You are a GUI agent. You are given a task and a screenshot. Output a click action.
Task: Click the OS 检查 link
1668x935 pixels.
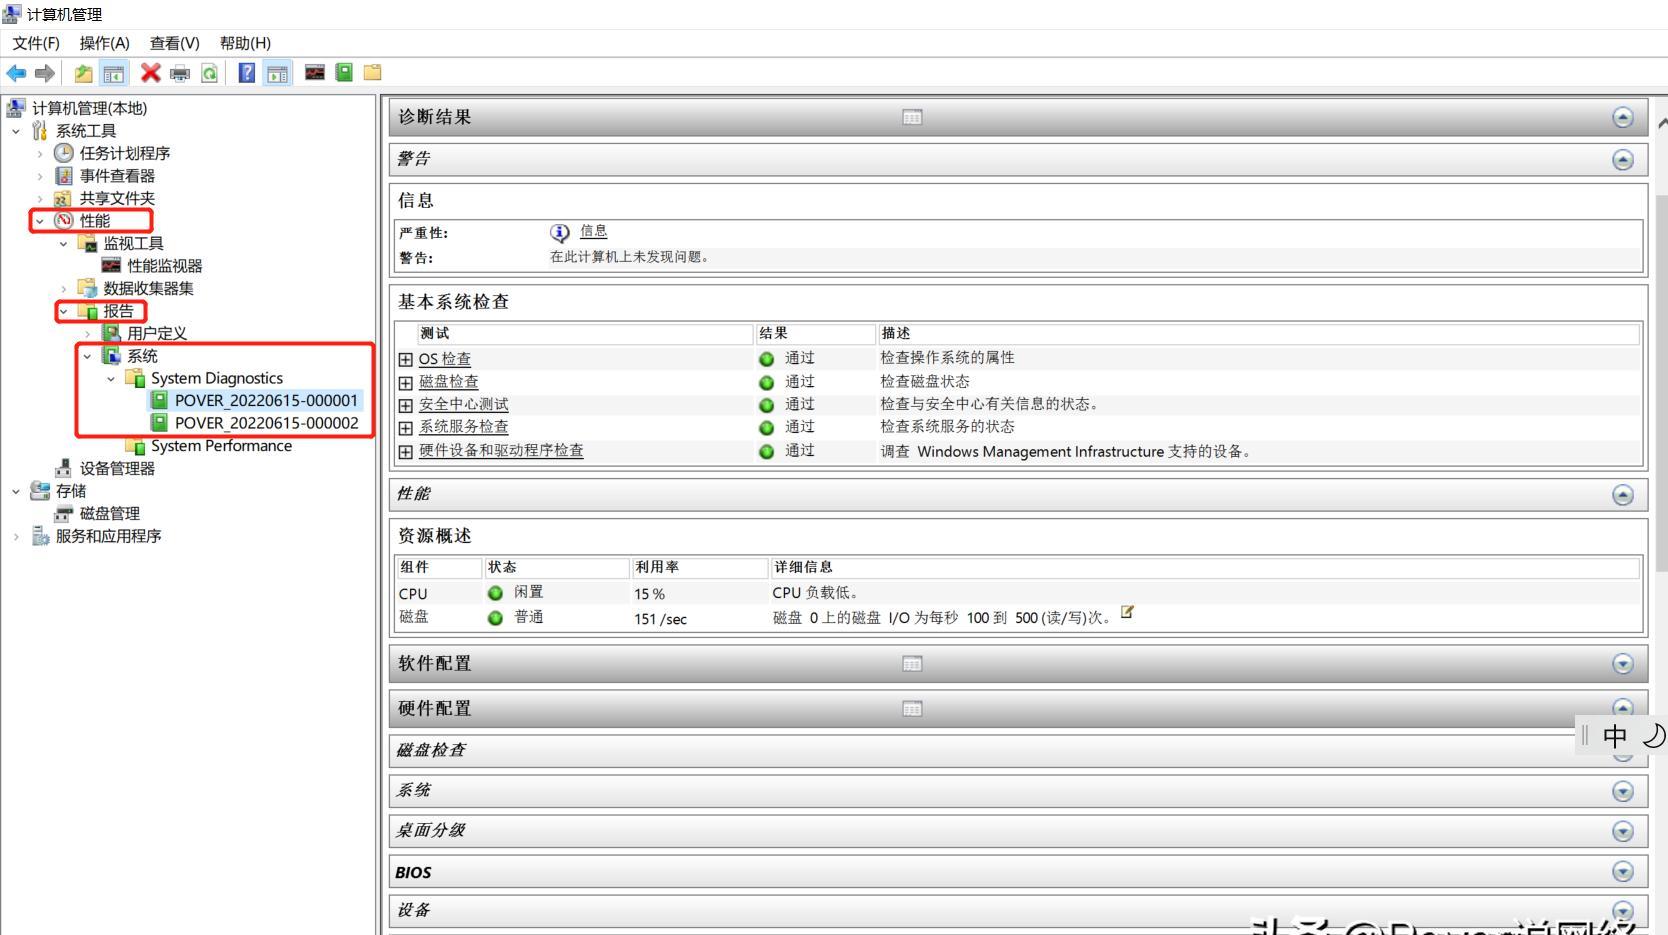coord(445,359)
